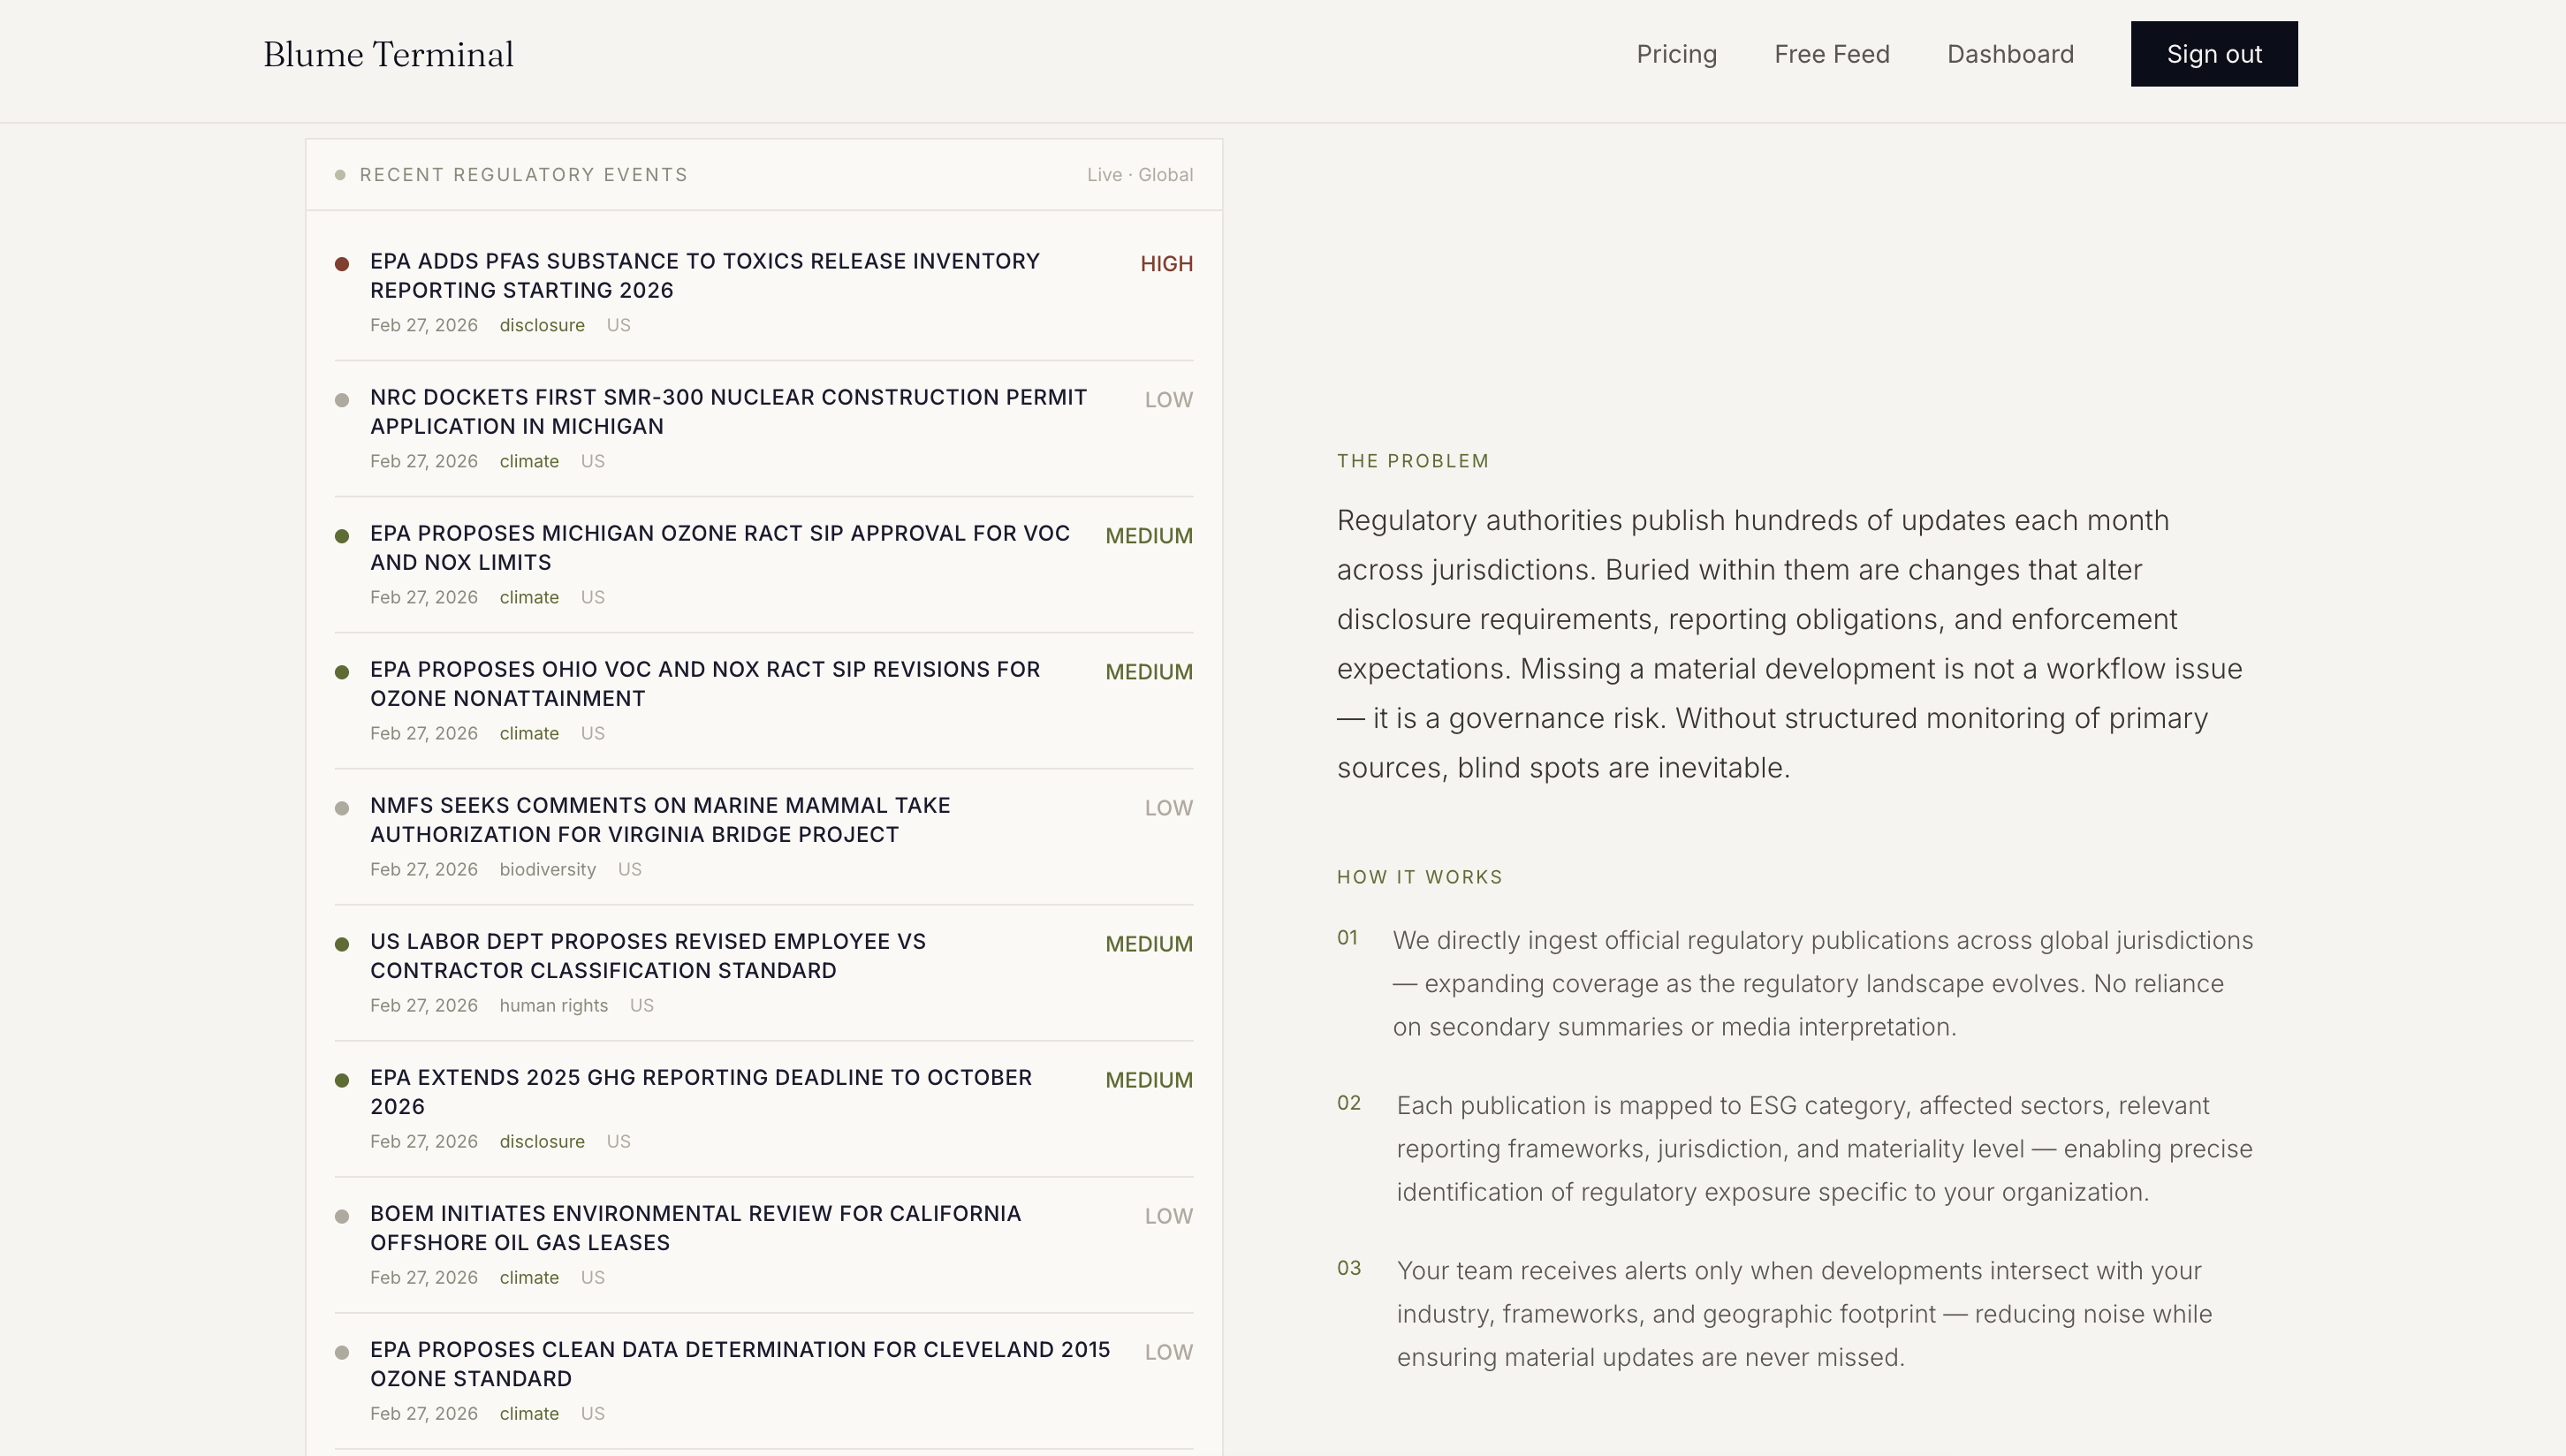Click the Blume Terminal logo

pos(388,54)
